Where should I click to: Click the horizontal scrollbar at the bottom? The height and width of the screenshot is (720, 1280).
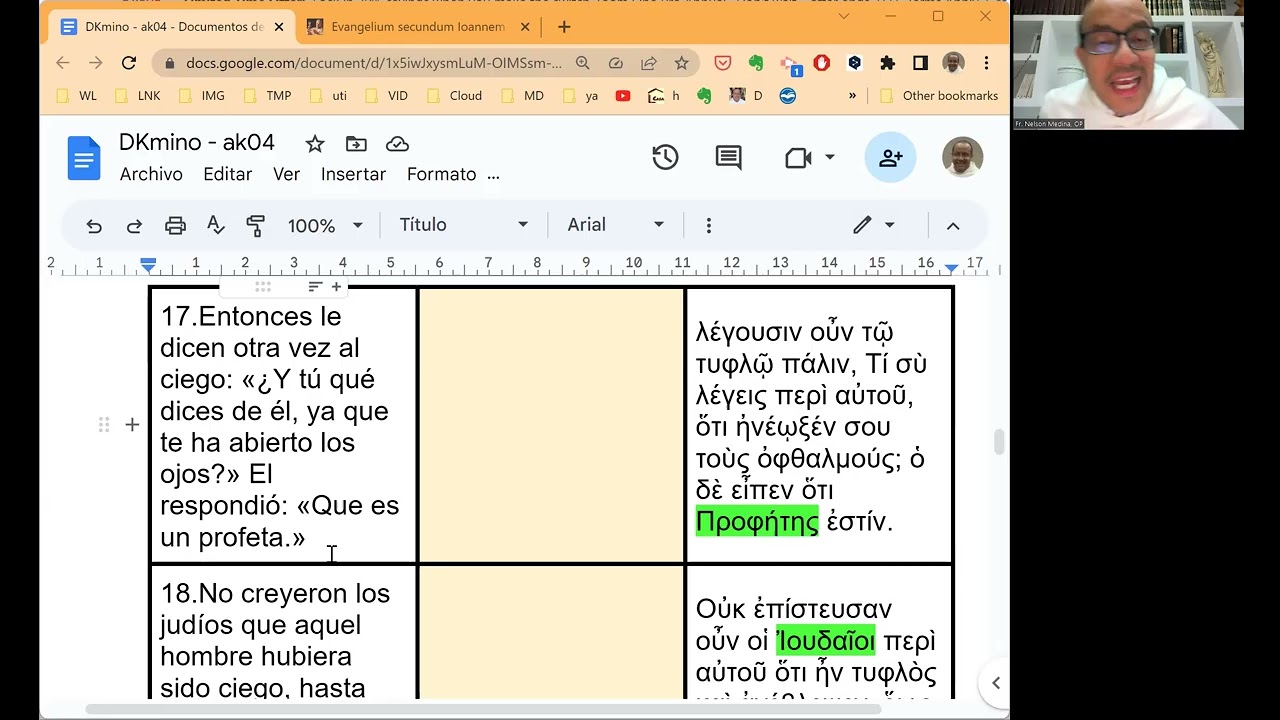[483, 709]
